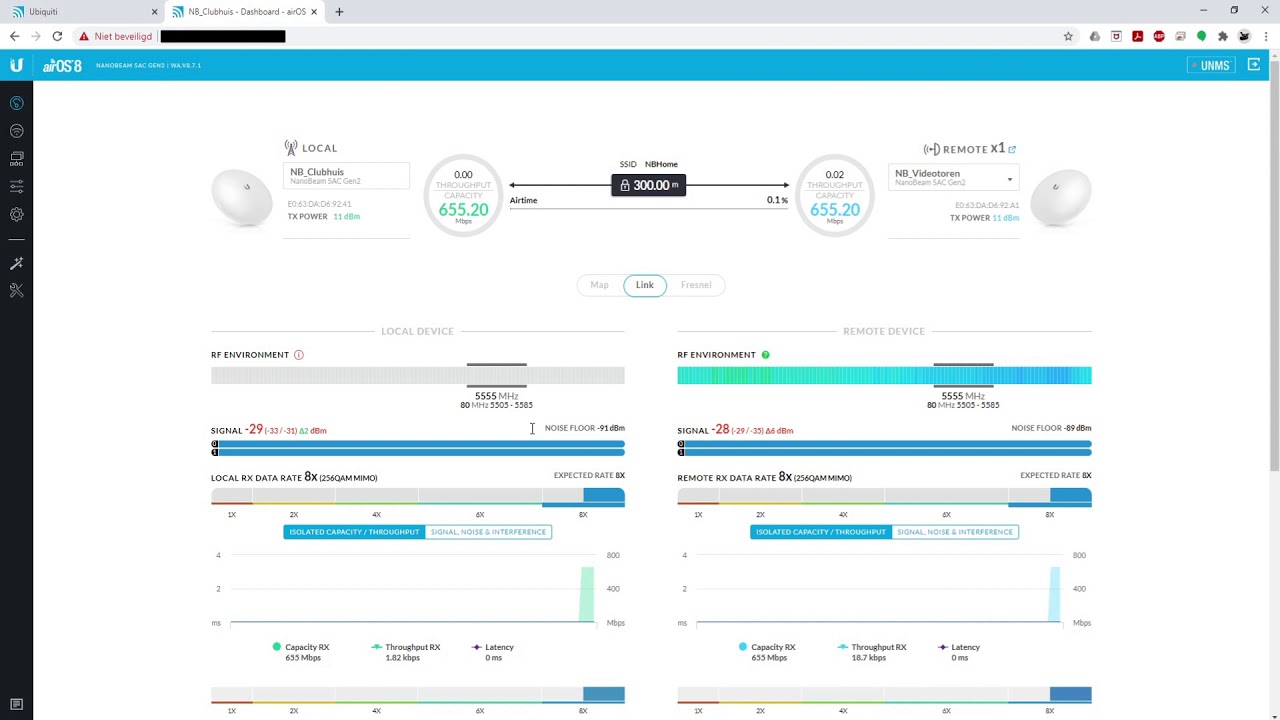The height and width of the screenshot is (720, 1280).
Task: Open Chrome's three-dot menu
Action: 1265,36
